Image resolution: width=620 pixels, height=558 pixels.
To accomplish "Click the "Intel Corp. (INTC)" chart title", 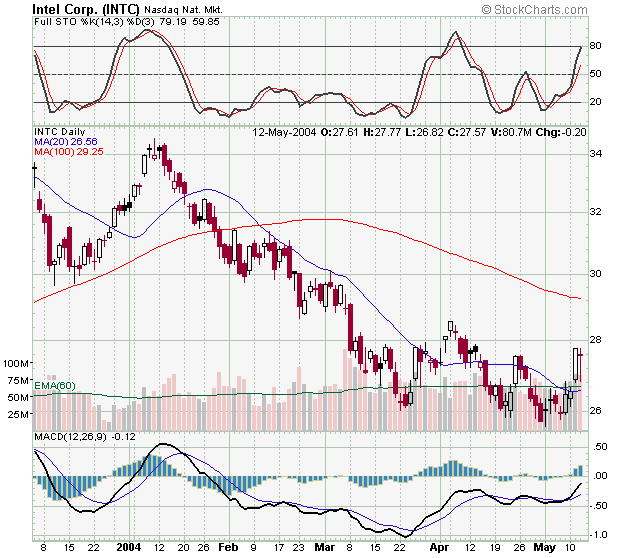I will pyautogui.click(x=86, y=9).
